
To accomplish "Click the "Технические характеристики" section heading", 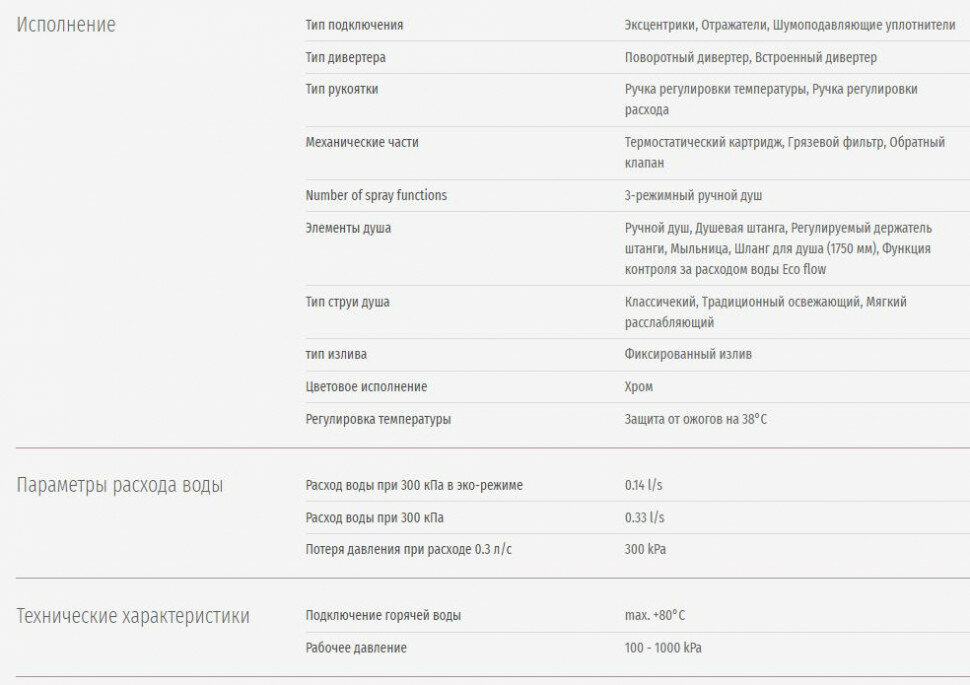I will pyautogui.click(x=133, y=616).
